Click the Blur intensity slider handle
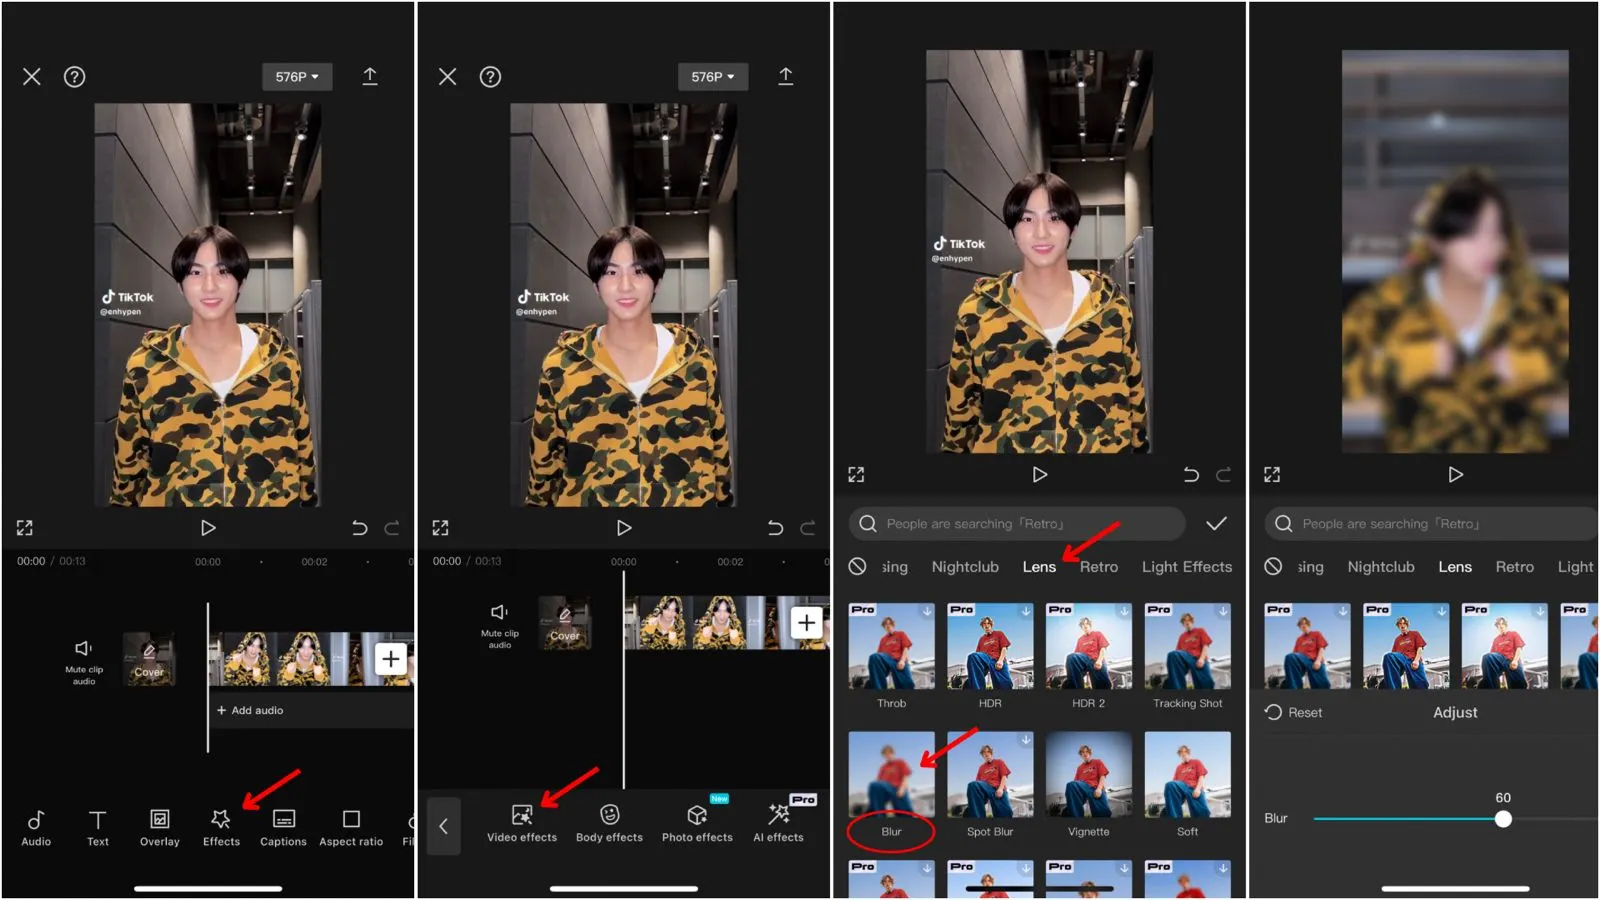This screenshot has height=900, width=1600. pyautogui.click(x=1503, y=819)
